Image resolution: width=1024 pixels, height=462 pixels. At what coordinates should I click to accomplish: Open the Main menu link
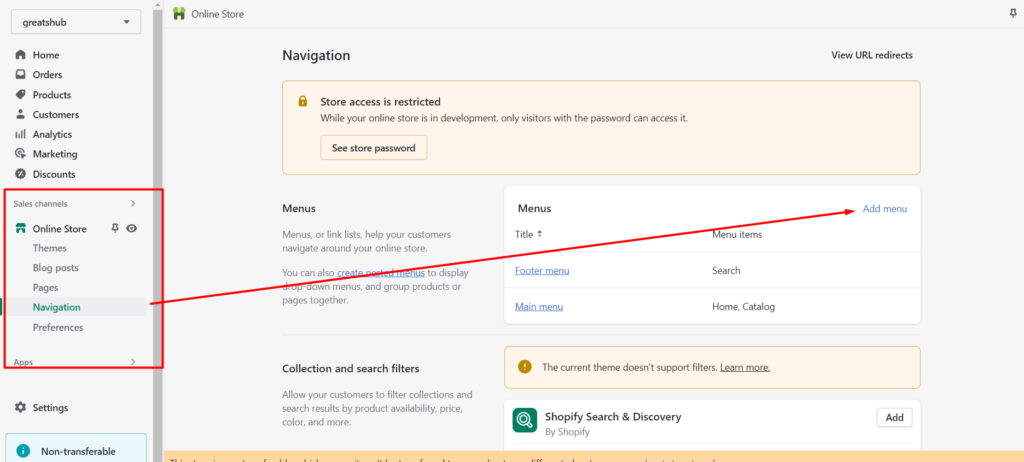coord(539,306)
